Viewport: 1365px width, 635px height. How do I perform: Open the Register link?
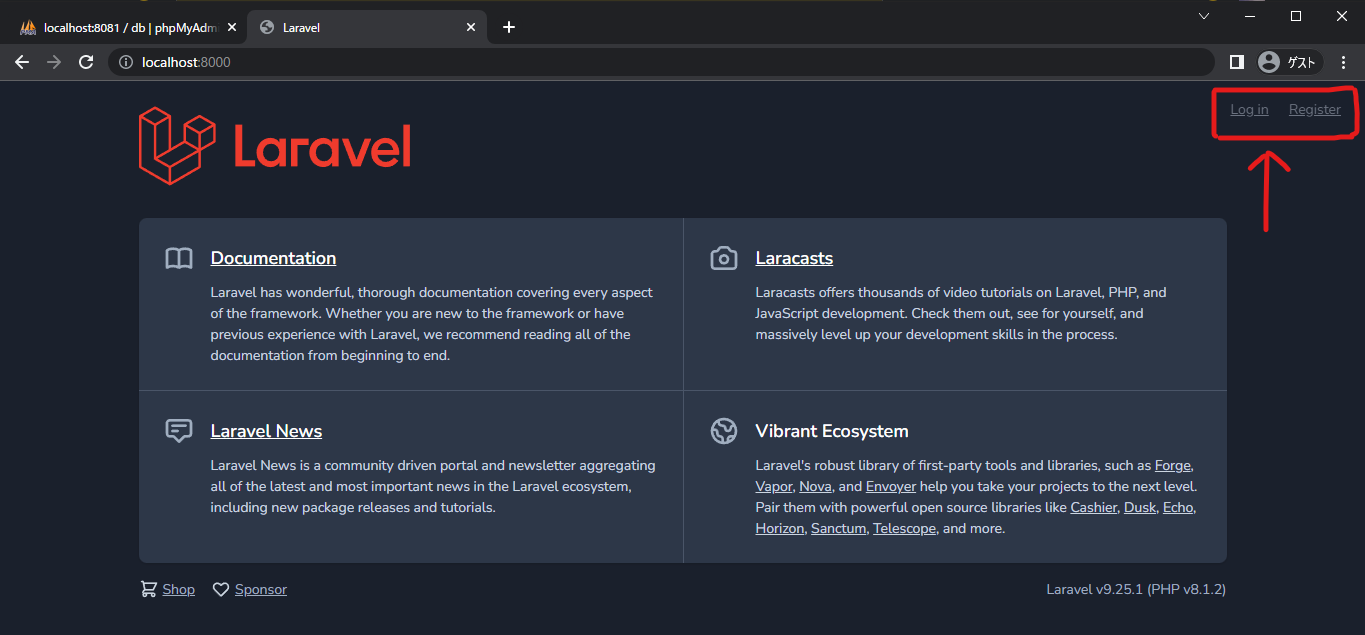point(1314,109)
